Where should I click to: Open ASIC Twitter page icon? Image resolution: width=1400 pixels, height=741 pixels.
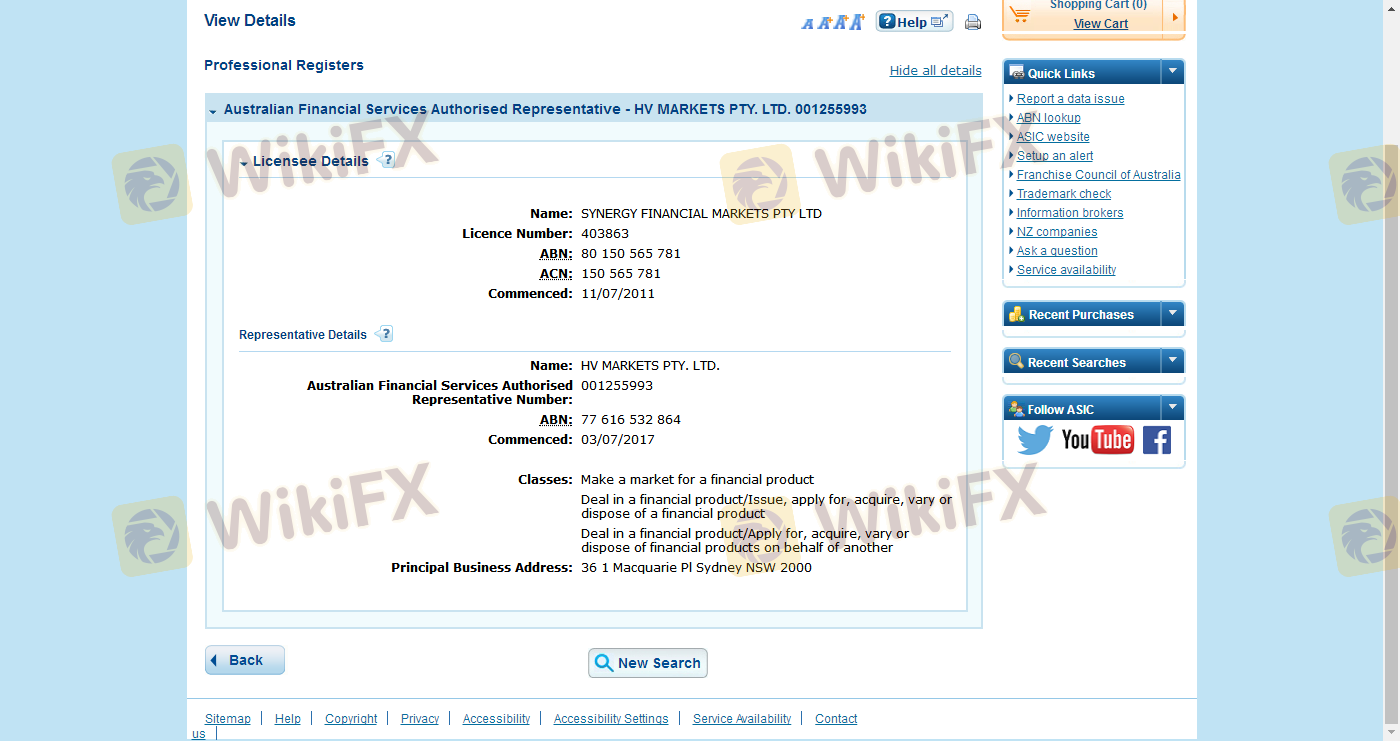pyautogui.click(x=1035, y=440)
